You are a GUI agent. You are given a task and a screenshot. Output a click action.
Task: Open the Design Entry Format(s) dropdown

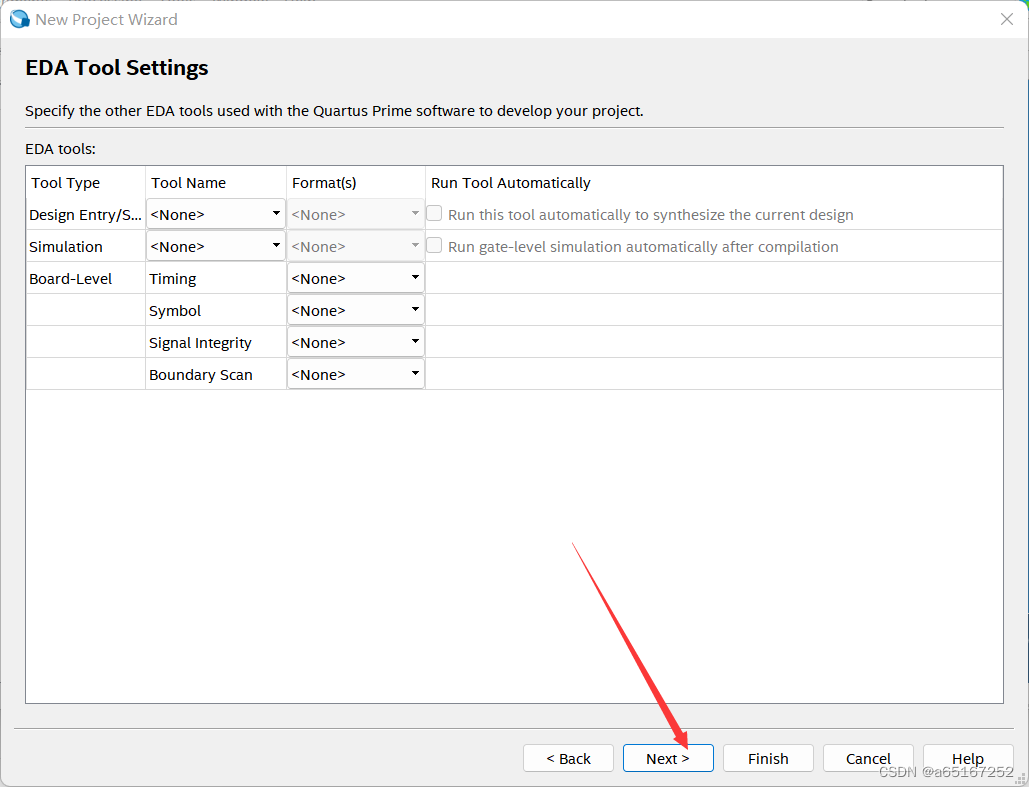point(356,214)
